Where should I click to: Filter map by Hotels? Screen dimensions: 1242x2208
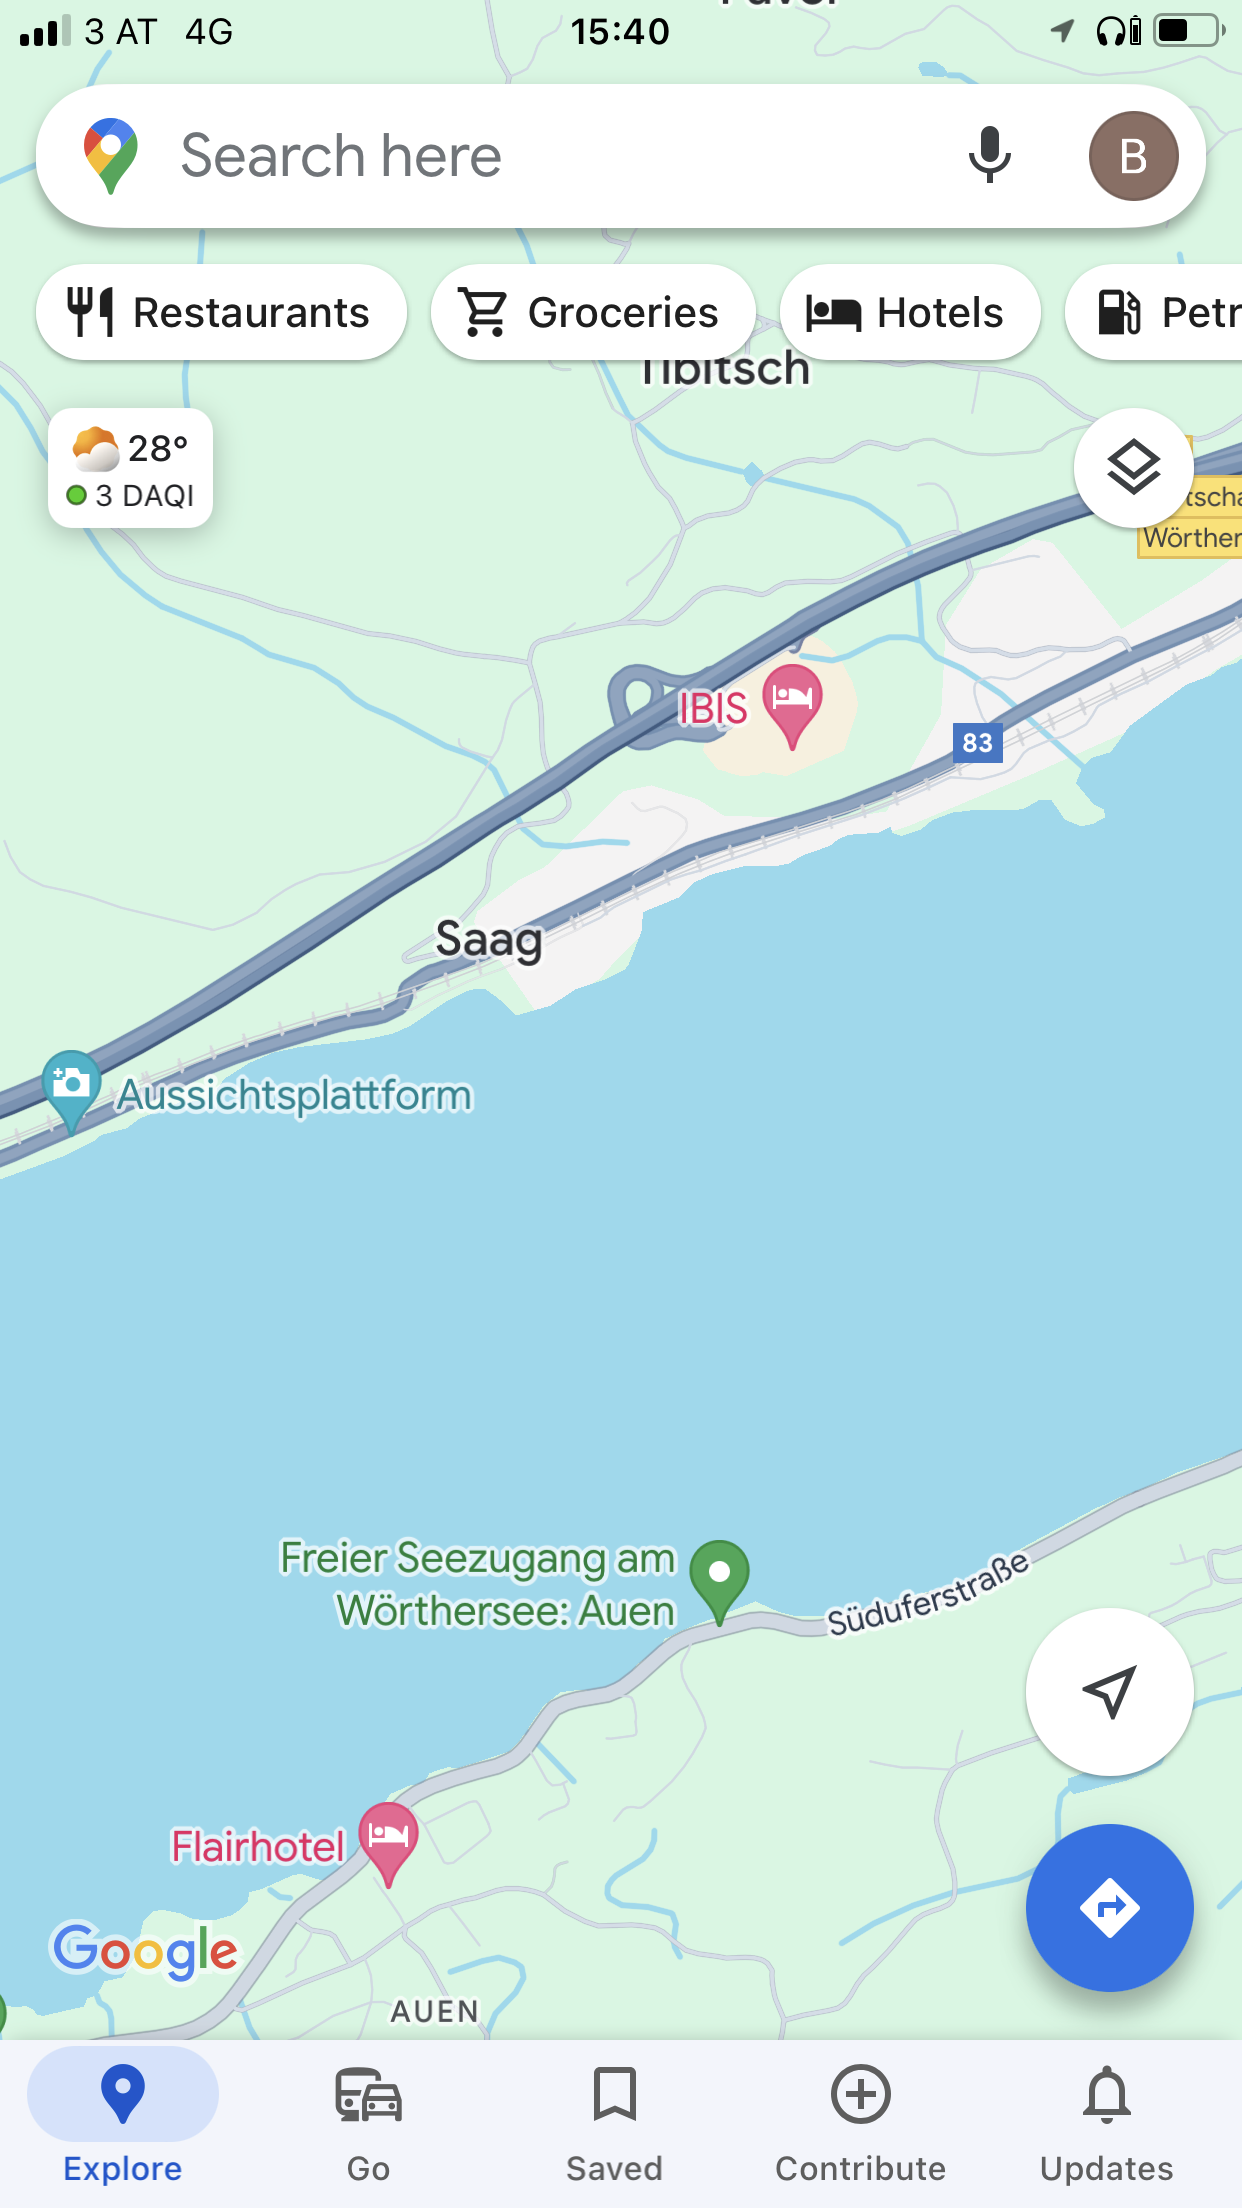click(909, 312)
